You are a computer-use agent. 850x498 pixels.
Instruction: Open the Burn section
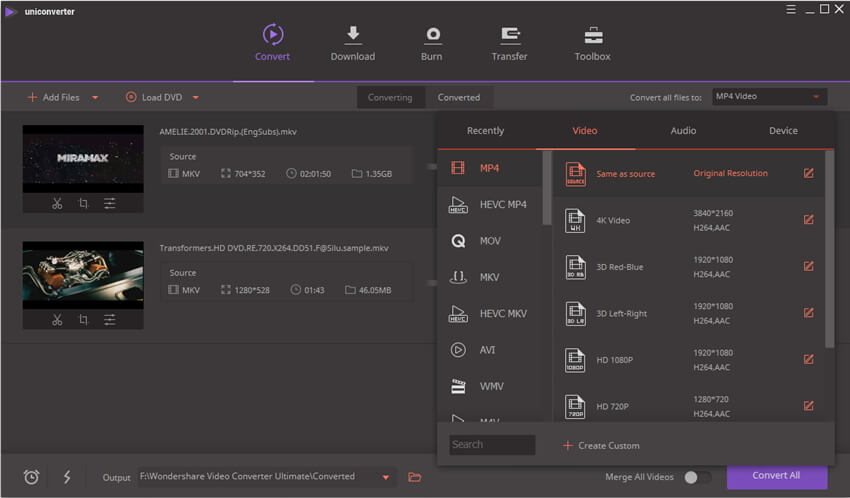click(x=432, y=43)
